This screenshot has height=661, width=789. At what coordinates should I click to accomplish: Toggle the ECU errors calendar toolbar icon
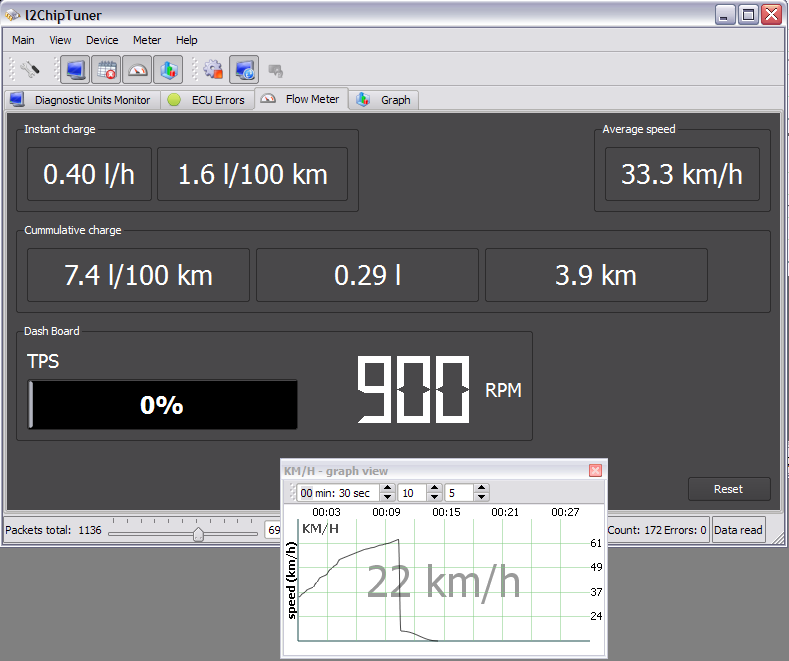(x=107, y=69)
